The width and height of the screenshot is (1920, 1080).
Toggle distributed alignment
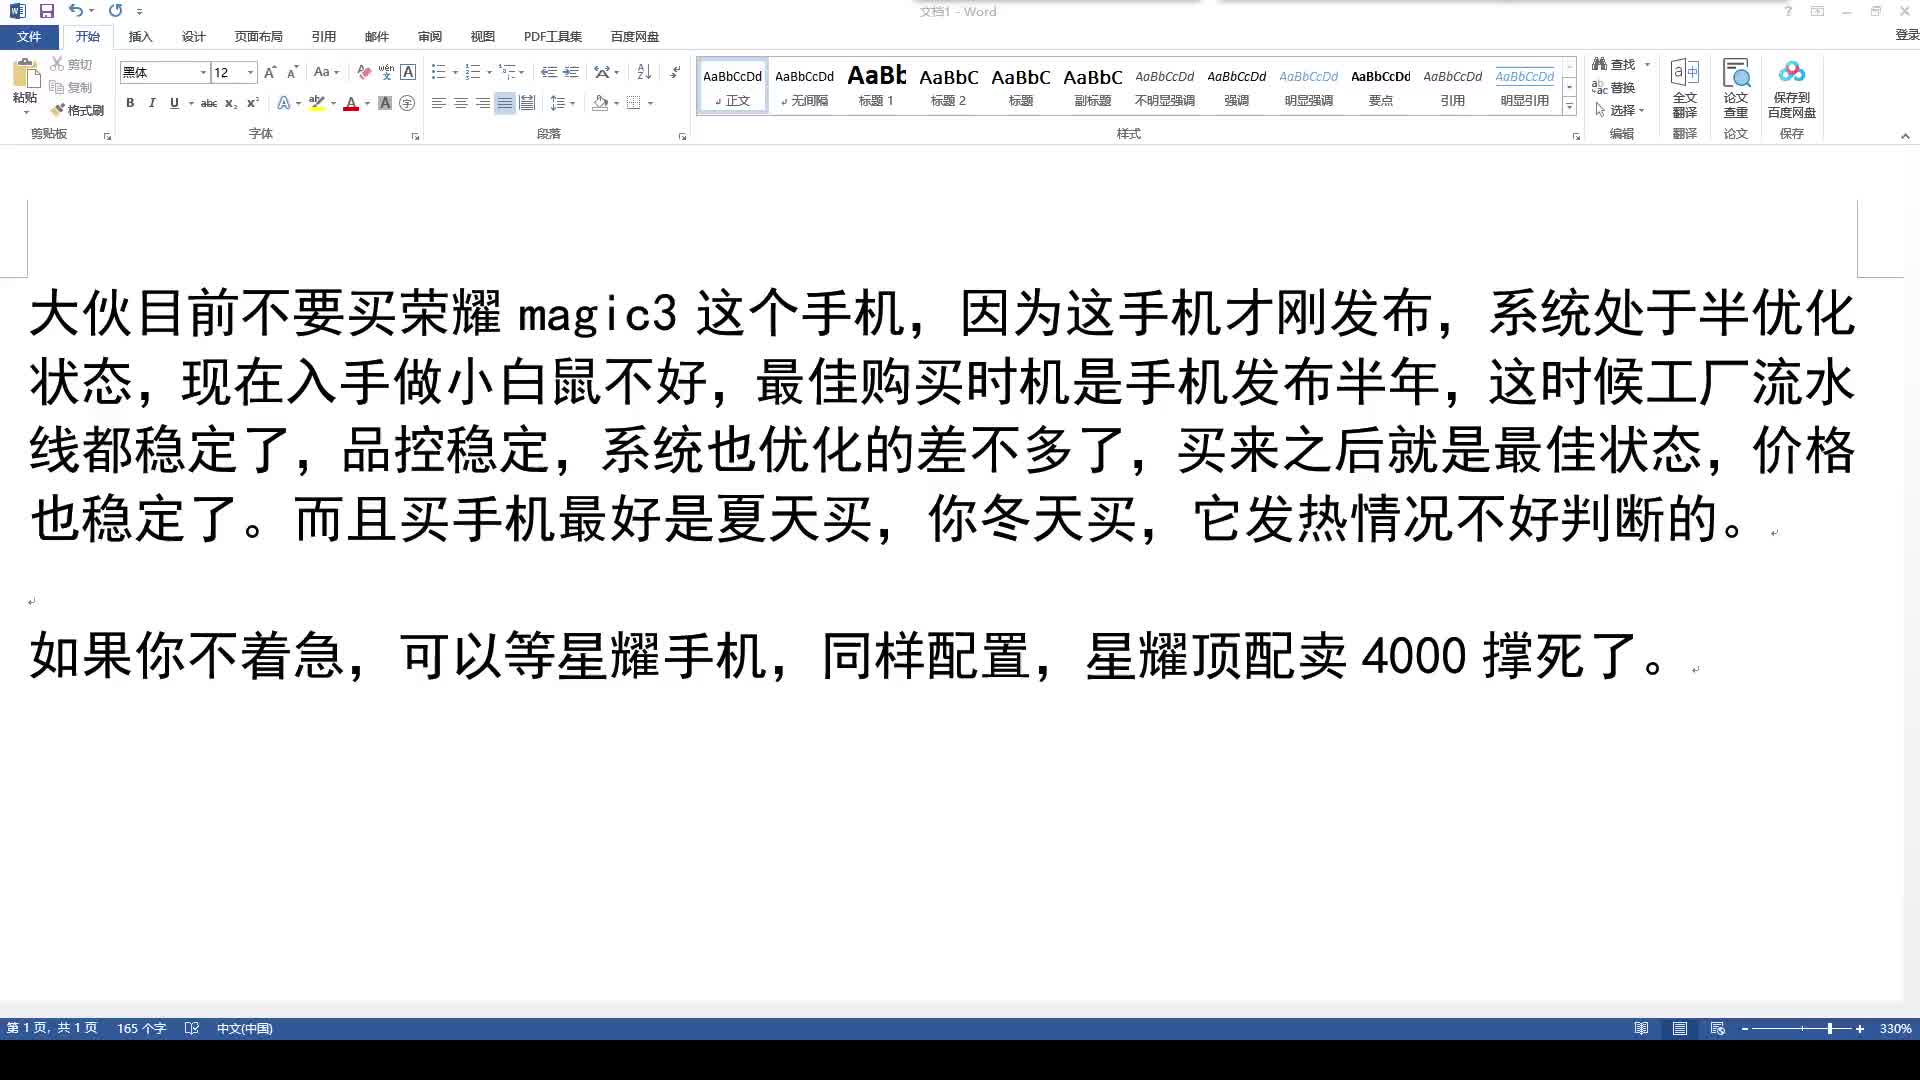coord(527,103)
